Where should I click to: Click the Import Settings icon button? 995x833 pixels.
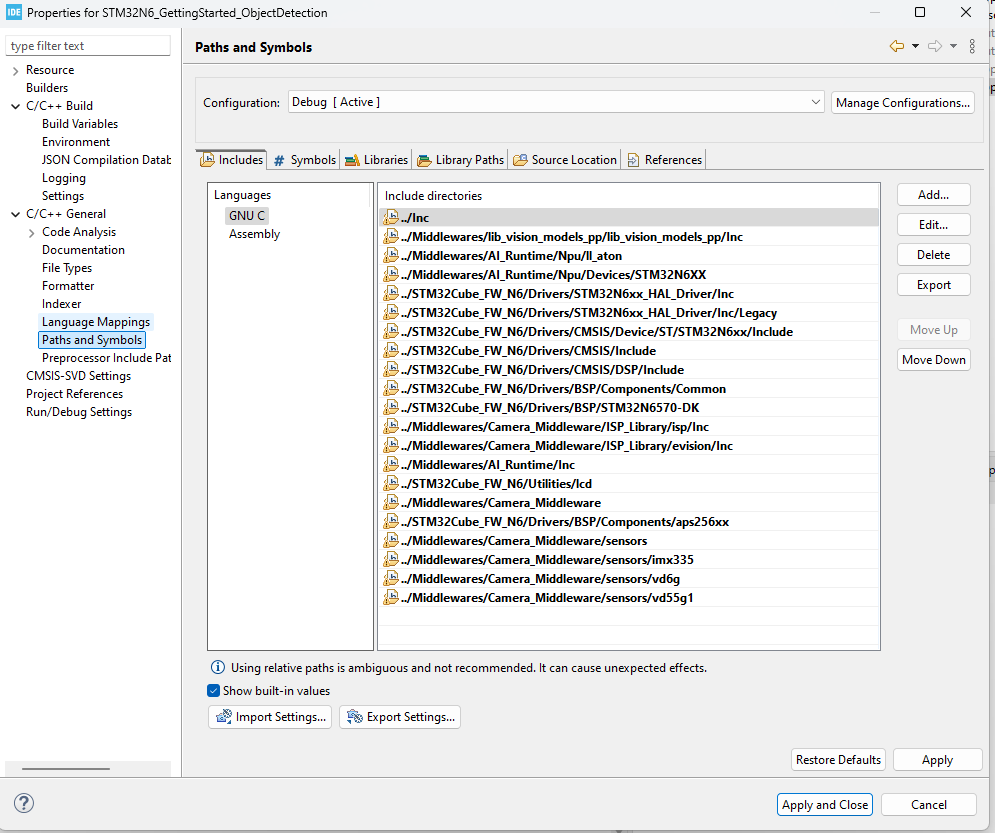(224, 717)
